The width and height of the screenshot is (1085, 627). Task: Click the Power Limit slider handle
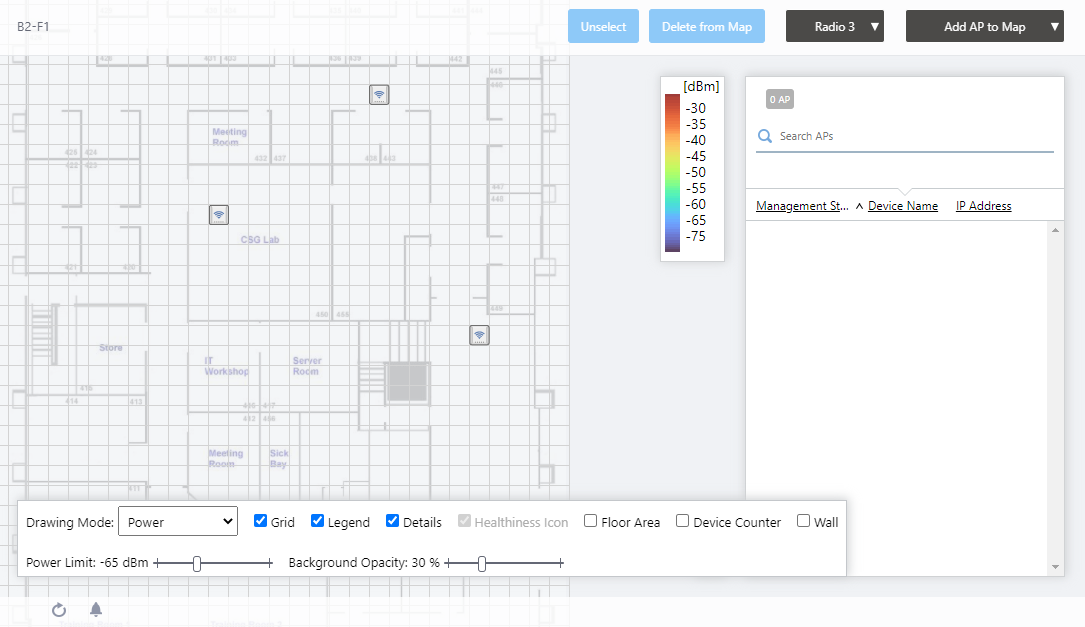(x=197, y=563)
